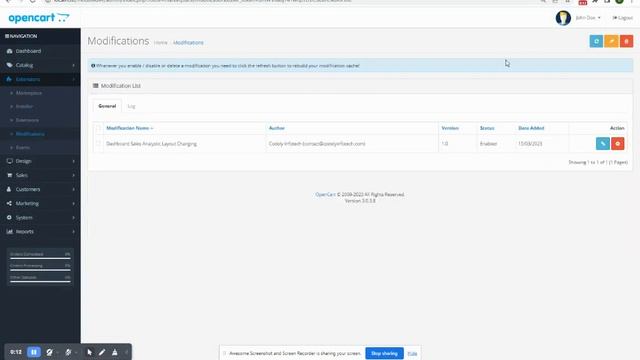The height and width of the screenshot is (360, 640).
Task: Toggle the recorder webcam icon
Action: tap(49, 352)
